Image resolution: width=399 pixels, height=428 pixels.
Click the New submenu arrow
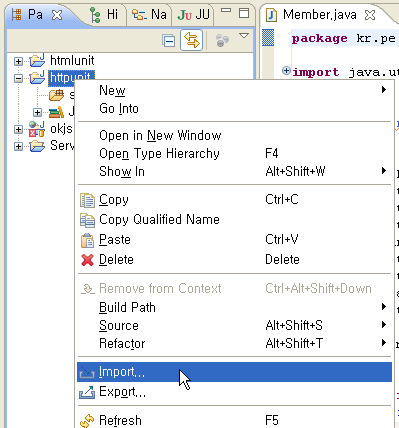pos(384,90)
